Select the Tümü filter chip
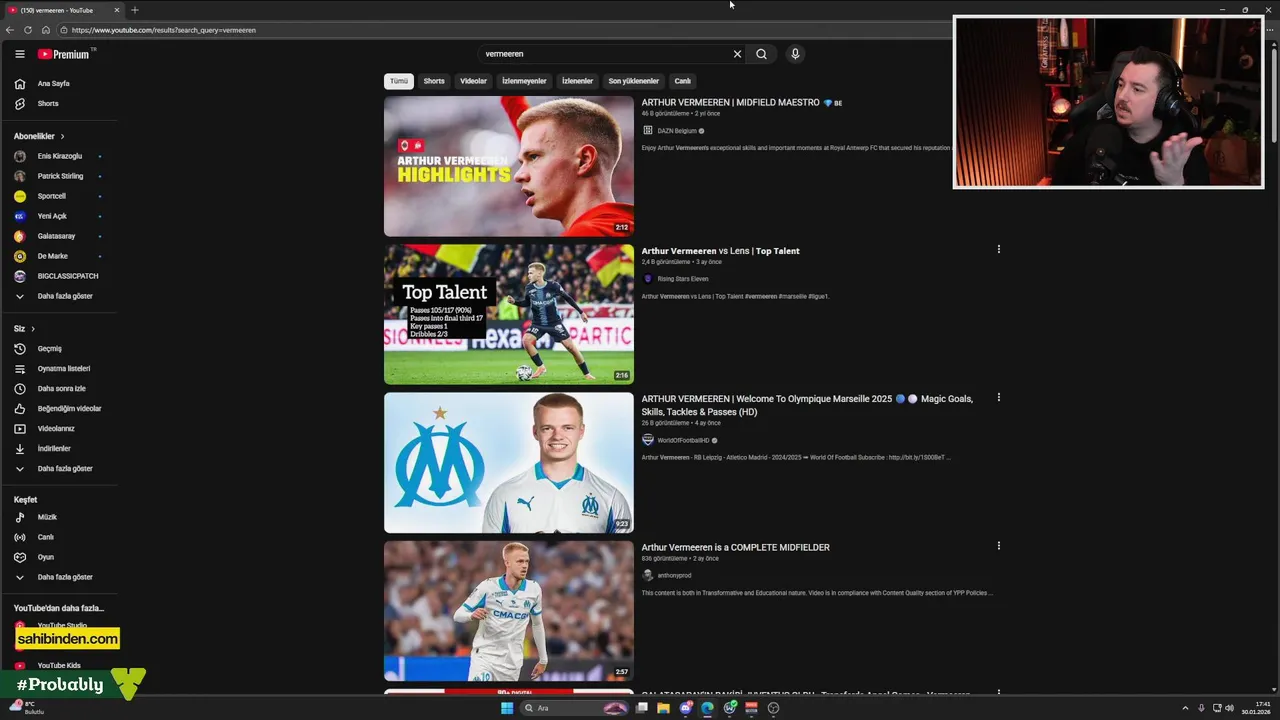Image resolution: width=1280 pixels, height=720 pixels. coord(399,81)
